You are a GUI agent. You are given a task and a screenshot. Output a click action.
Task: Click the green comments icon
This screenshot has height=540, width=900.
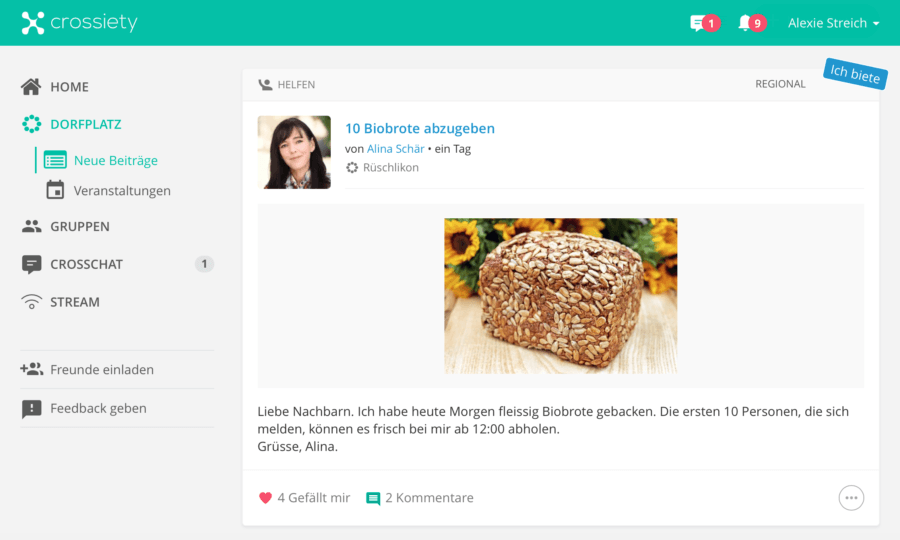click(373, 498)
